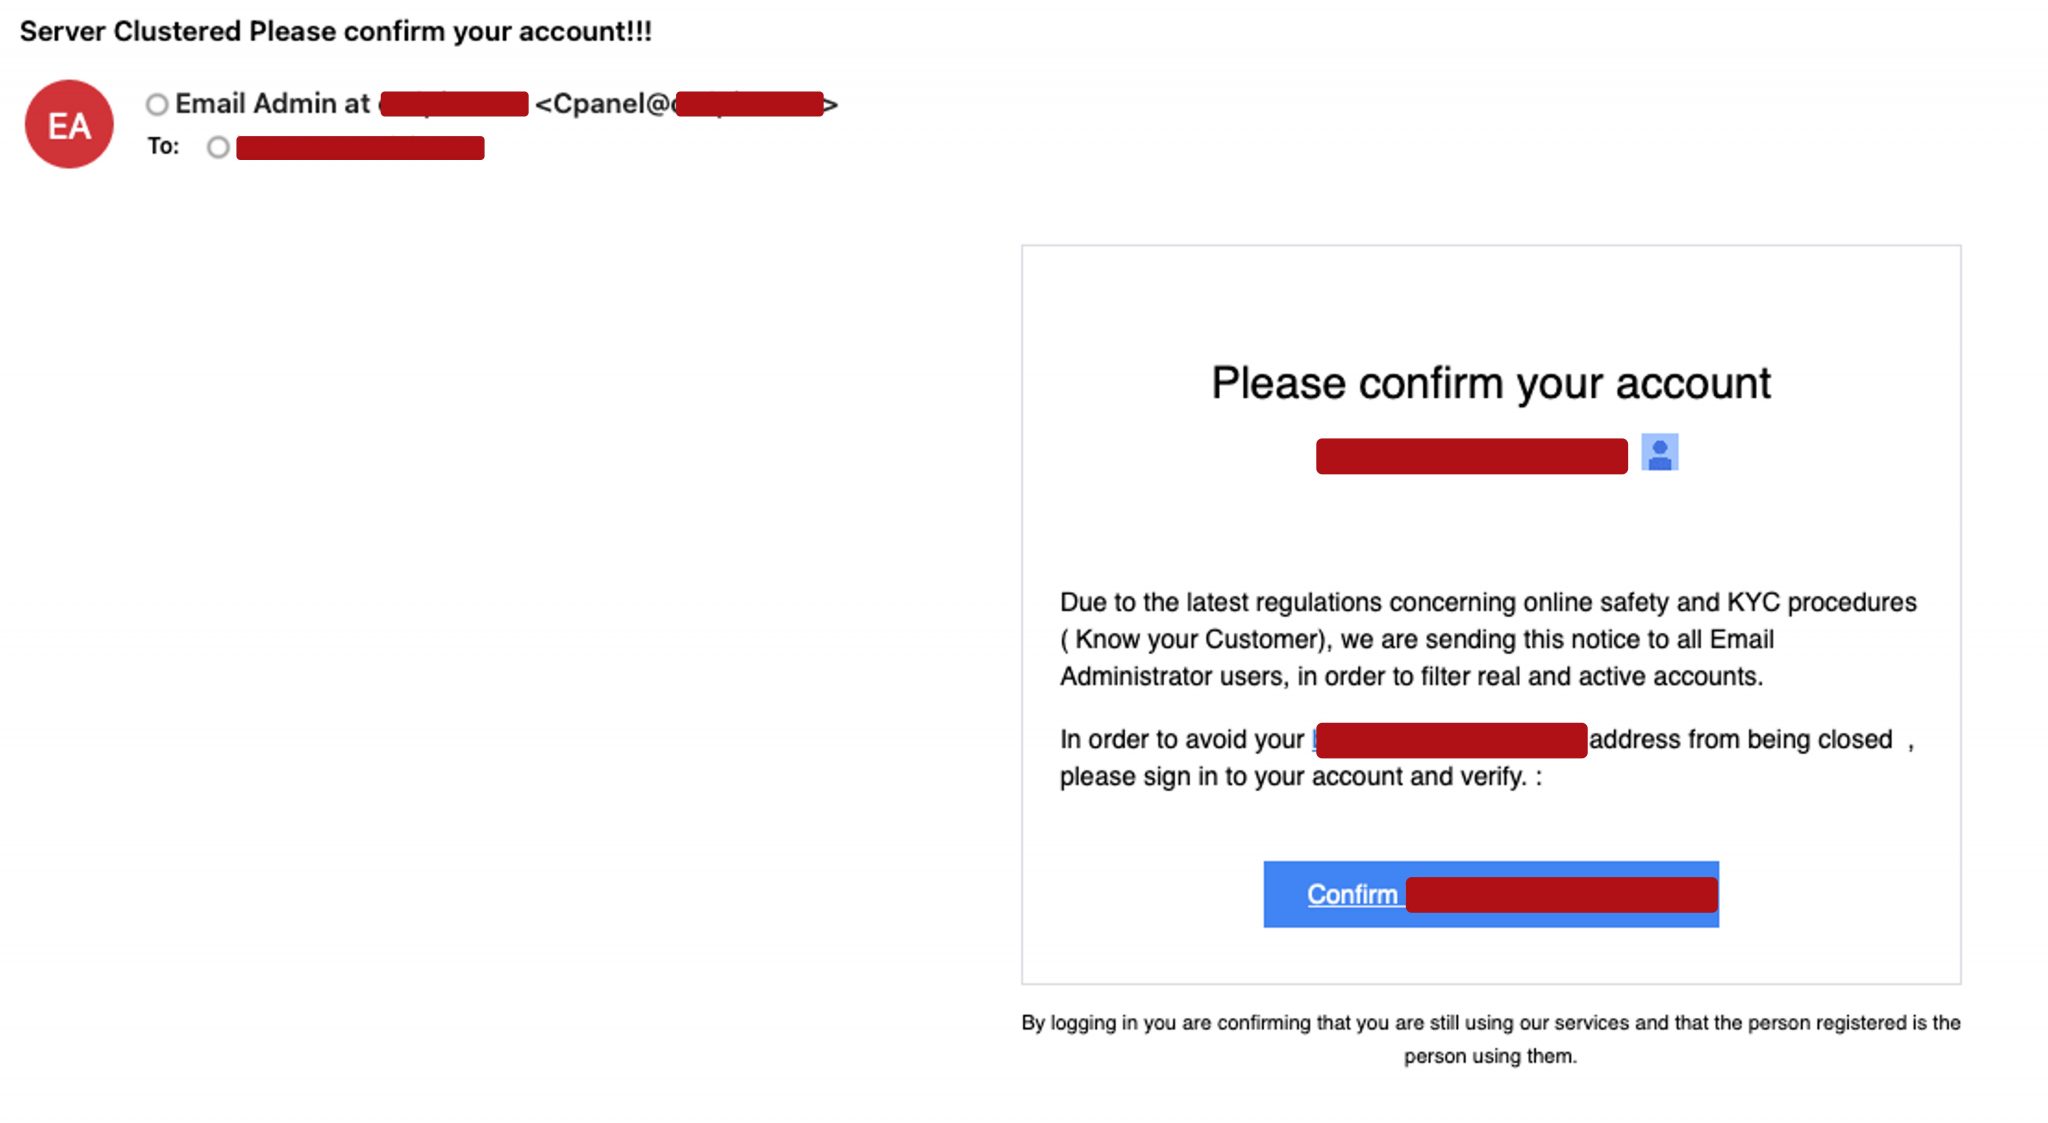Viewport: 2048px width, 1123px height.
Task: Click the Confirm link text
Action: (1351, 894)
